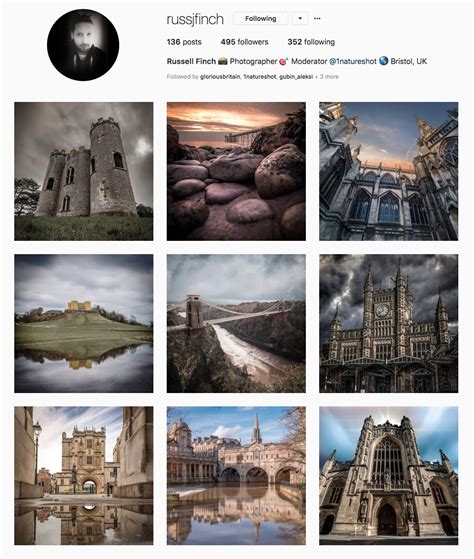Toggle the Following button
This screenshot has width=474, height=559.
pos(261,19)
